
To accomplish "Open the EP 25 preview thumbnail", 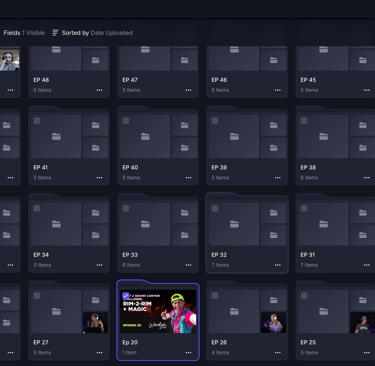I will click(362, 322).
